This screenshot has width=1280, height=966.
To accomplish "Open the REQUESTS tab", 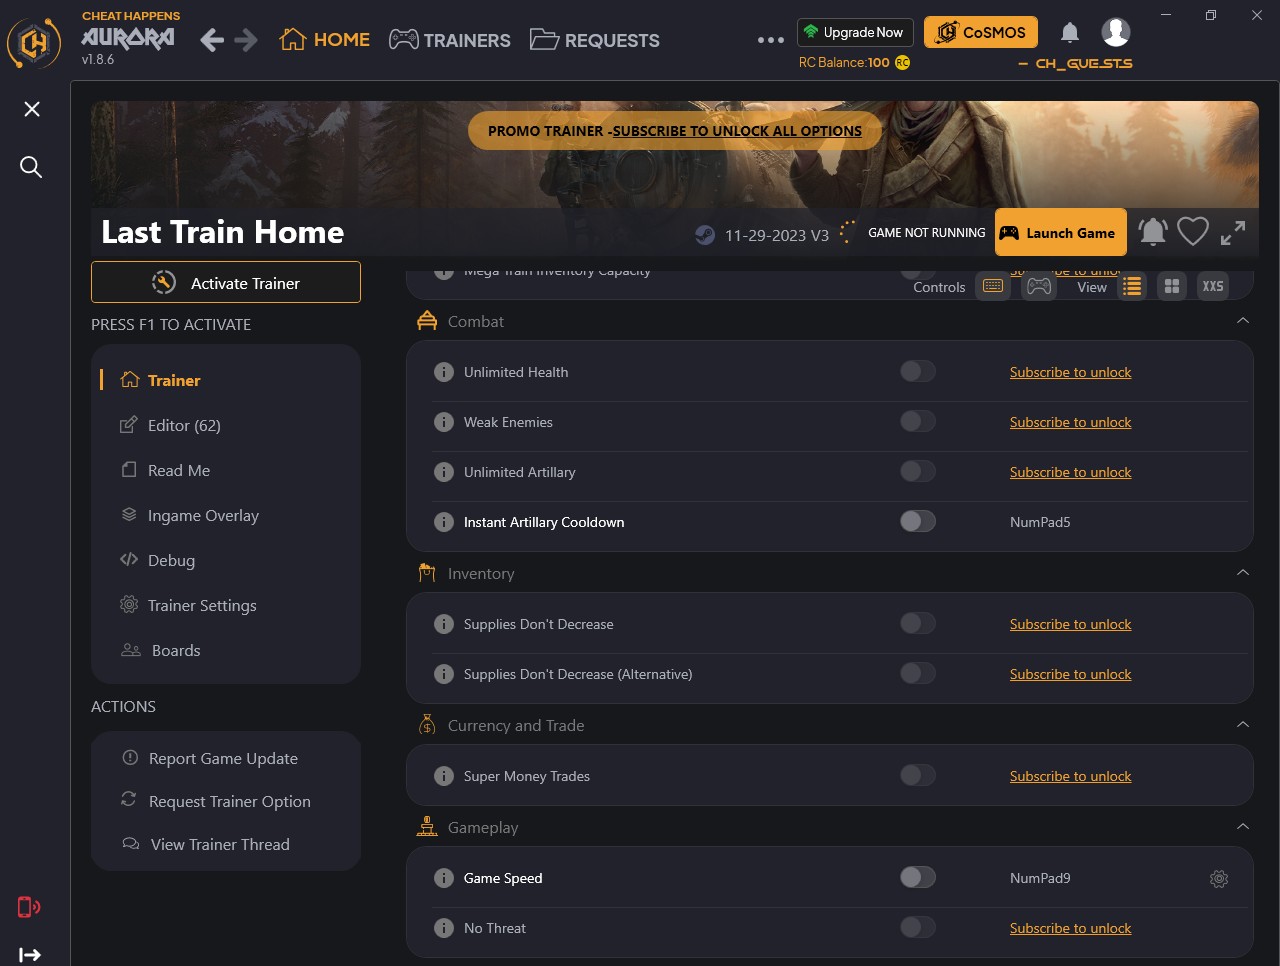I will [x=595, y=40].
